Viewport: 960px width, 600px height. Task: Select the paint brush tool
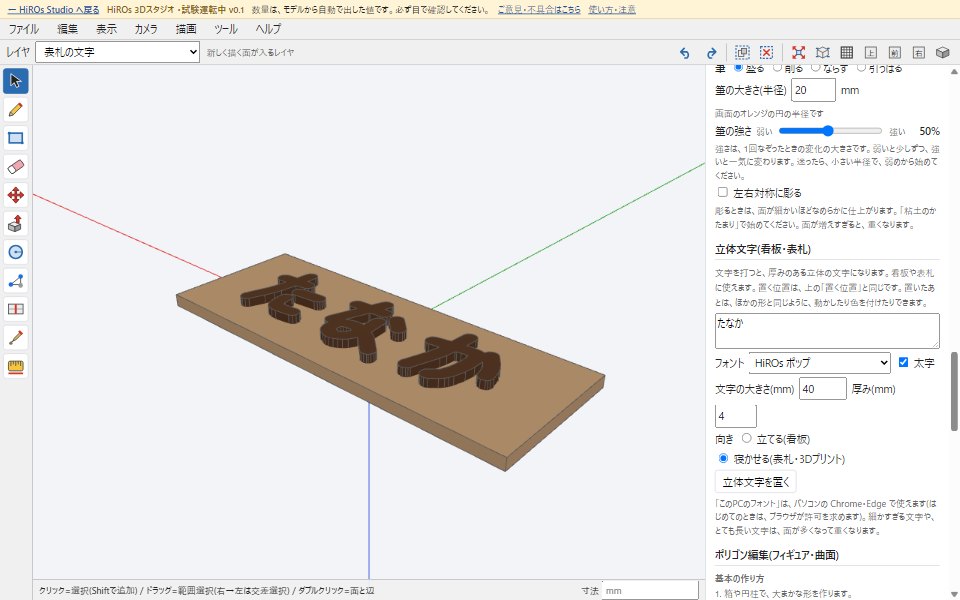(16, 338)
